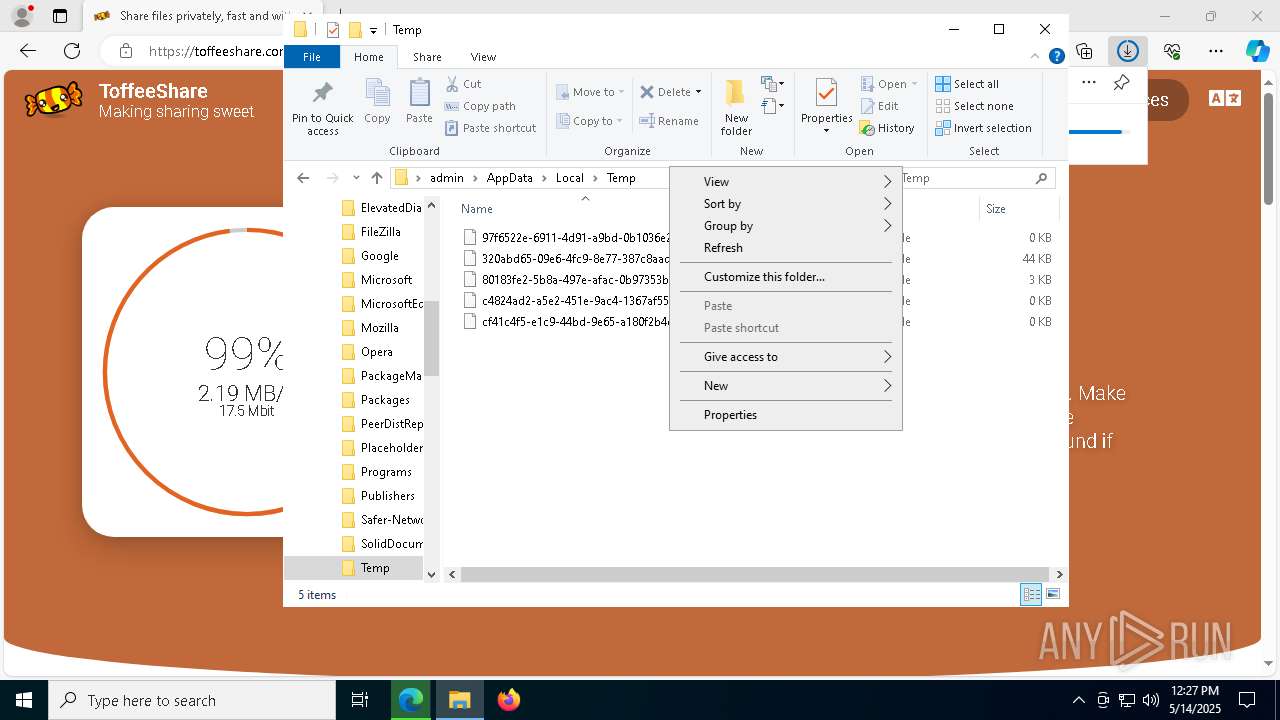Create a New folder from ribbon
1280x720 pixels.
[736, 107]
